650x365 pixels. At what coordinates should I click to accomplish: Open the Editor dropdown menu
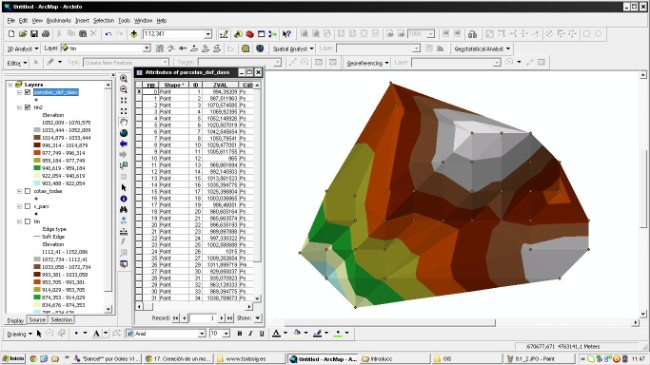[x=17, y=63]
